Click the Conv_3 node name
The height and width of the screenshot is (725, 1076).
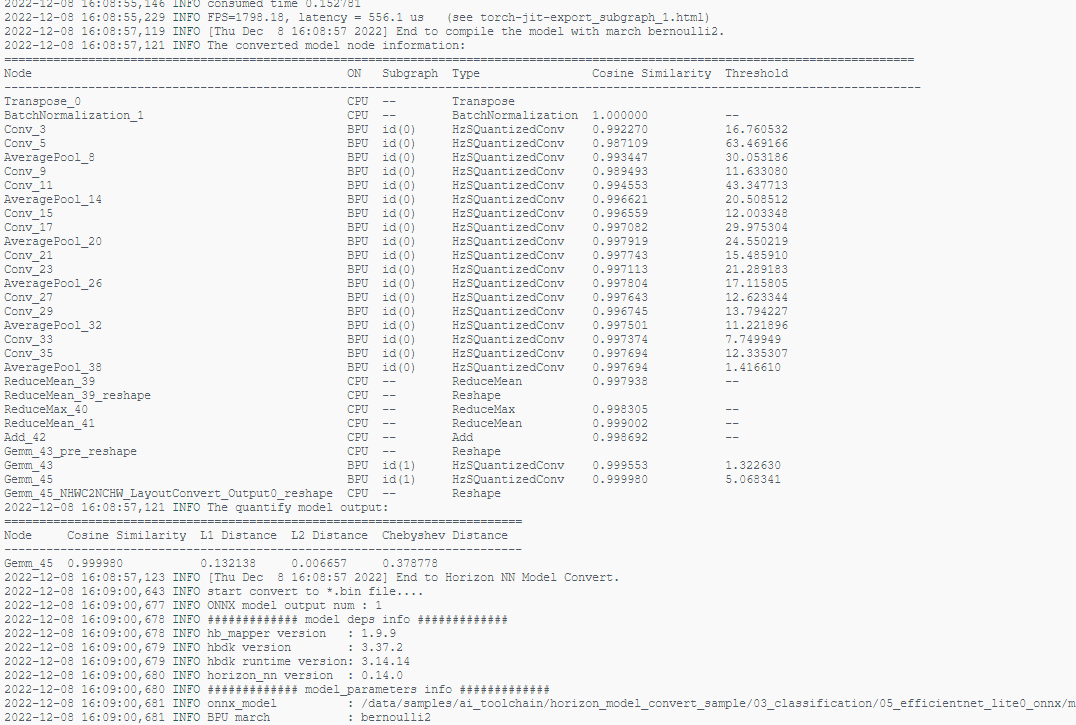click(25, 129)
